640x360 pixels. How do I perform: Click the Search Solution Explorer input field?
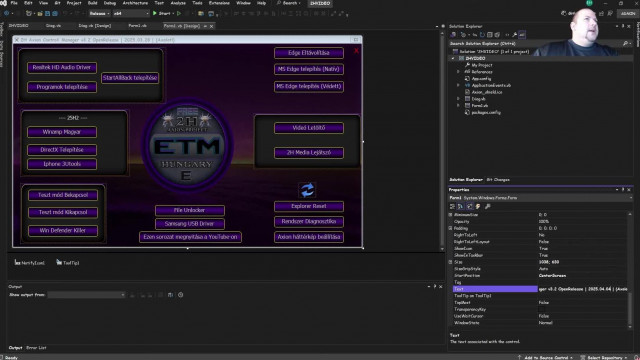pyautogui.click(x=535, y=43)
